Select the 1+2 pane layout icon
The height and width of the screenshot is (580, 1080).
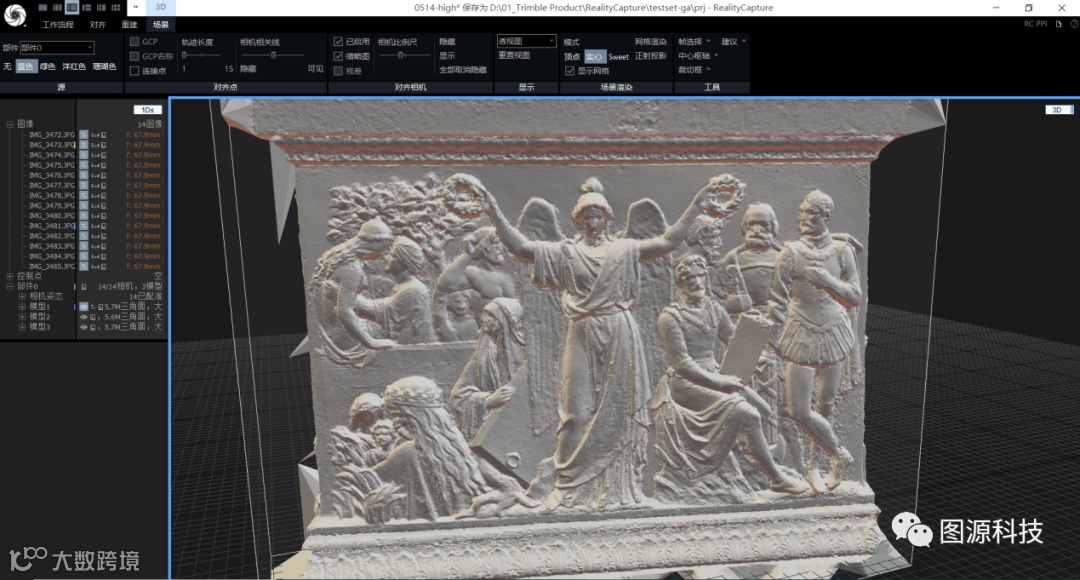coord(86,8)
